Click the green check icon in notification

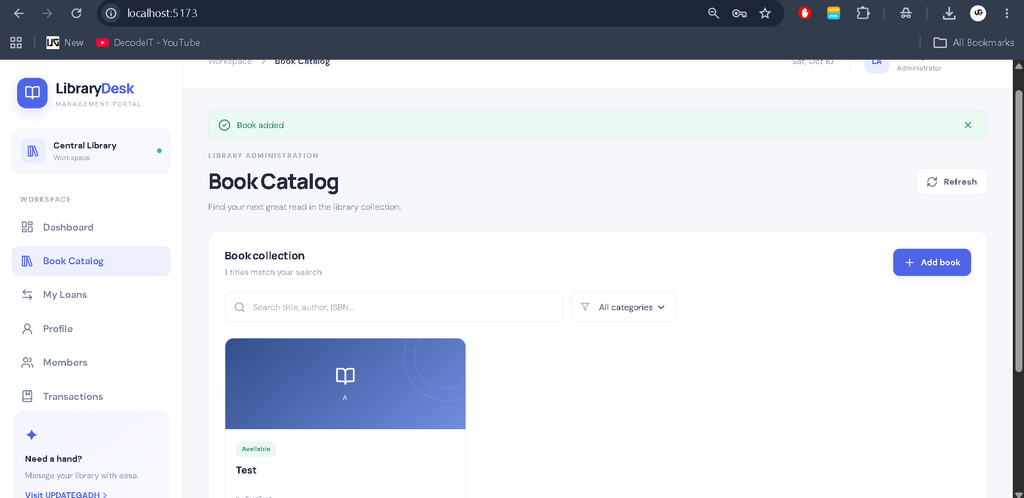pyautogui.click(x=225, y=125)
